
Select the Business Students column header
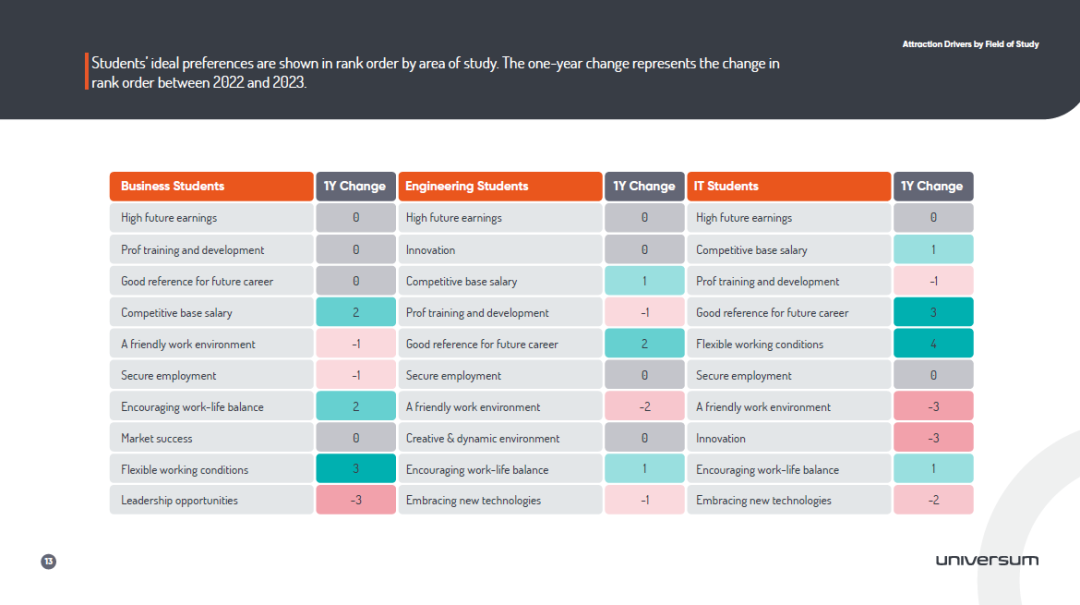(211, 186)
